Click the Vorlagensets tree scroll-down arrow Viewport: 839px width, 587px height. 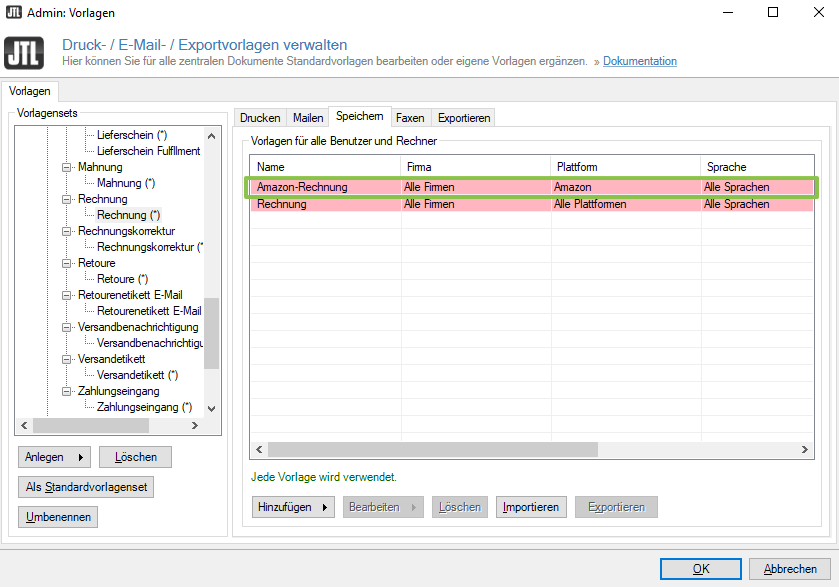point(211,408)
